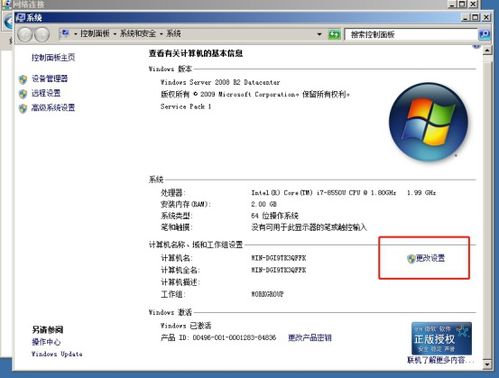The width and height of the screenshot is (499, 378).
Task: Open 远程设置 link
Action: tap(46, 93)
